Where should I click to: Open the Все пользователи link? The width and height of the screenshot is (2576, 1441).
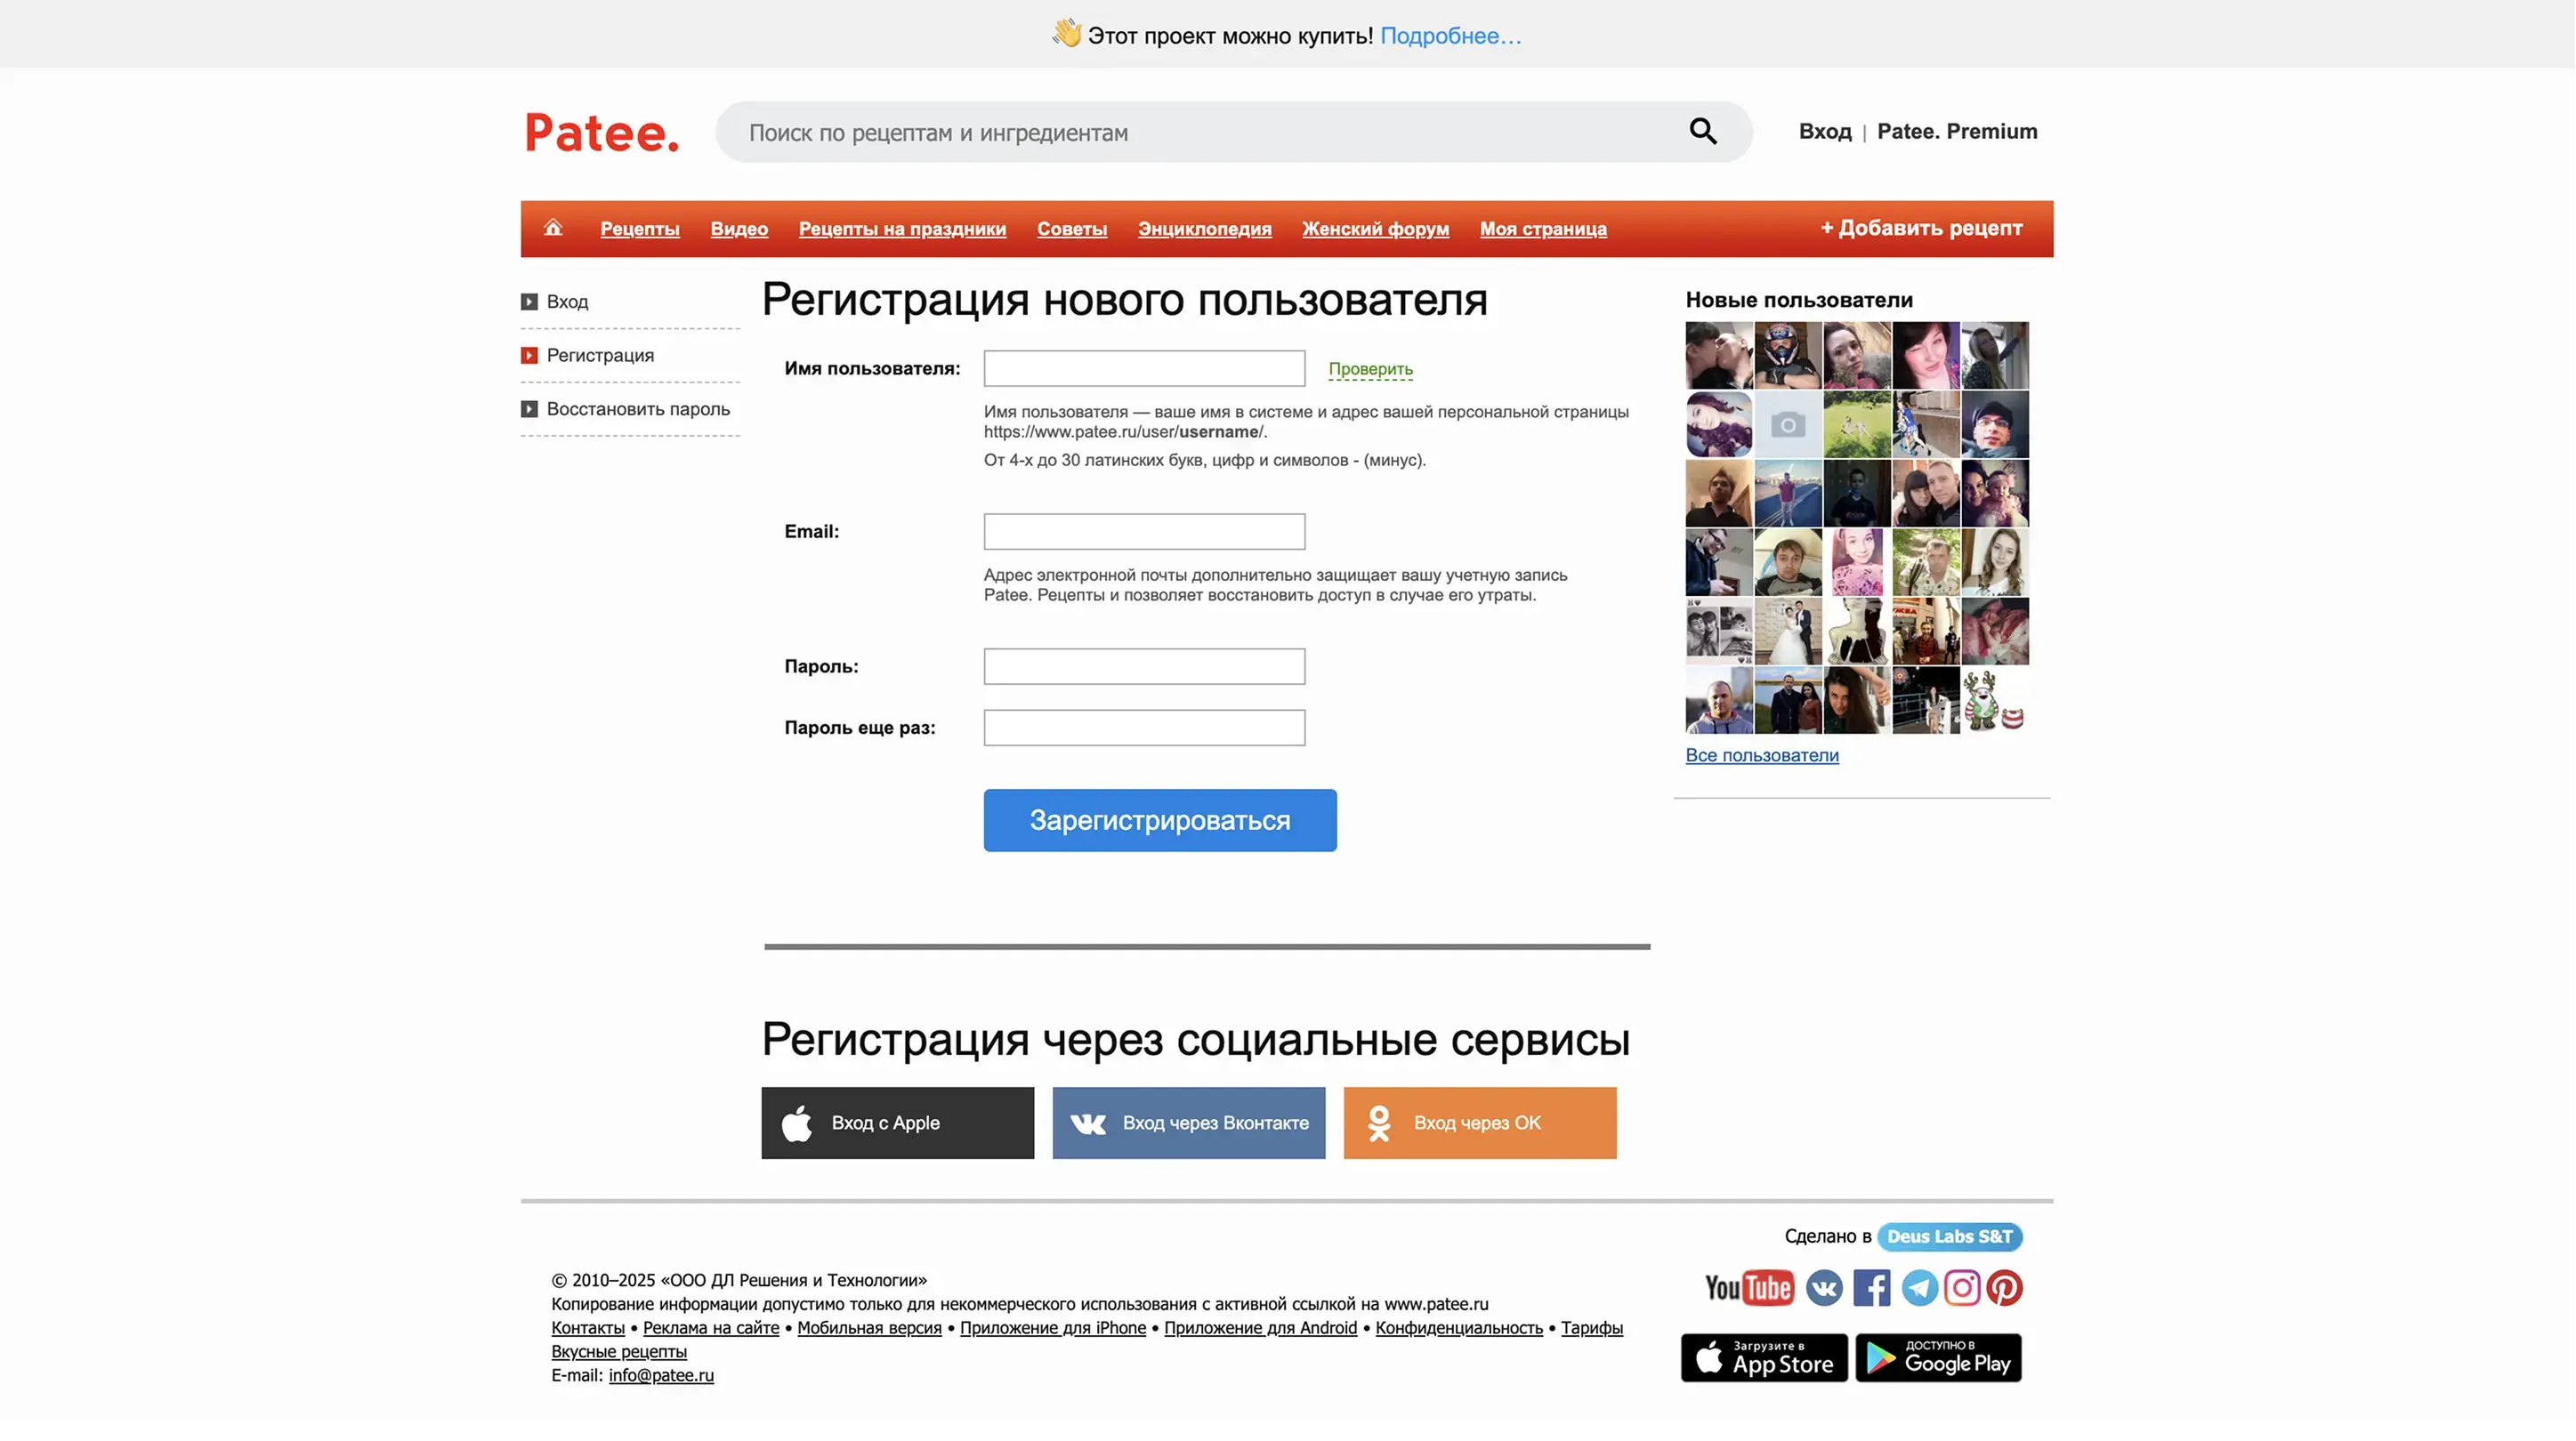1761,755
